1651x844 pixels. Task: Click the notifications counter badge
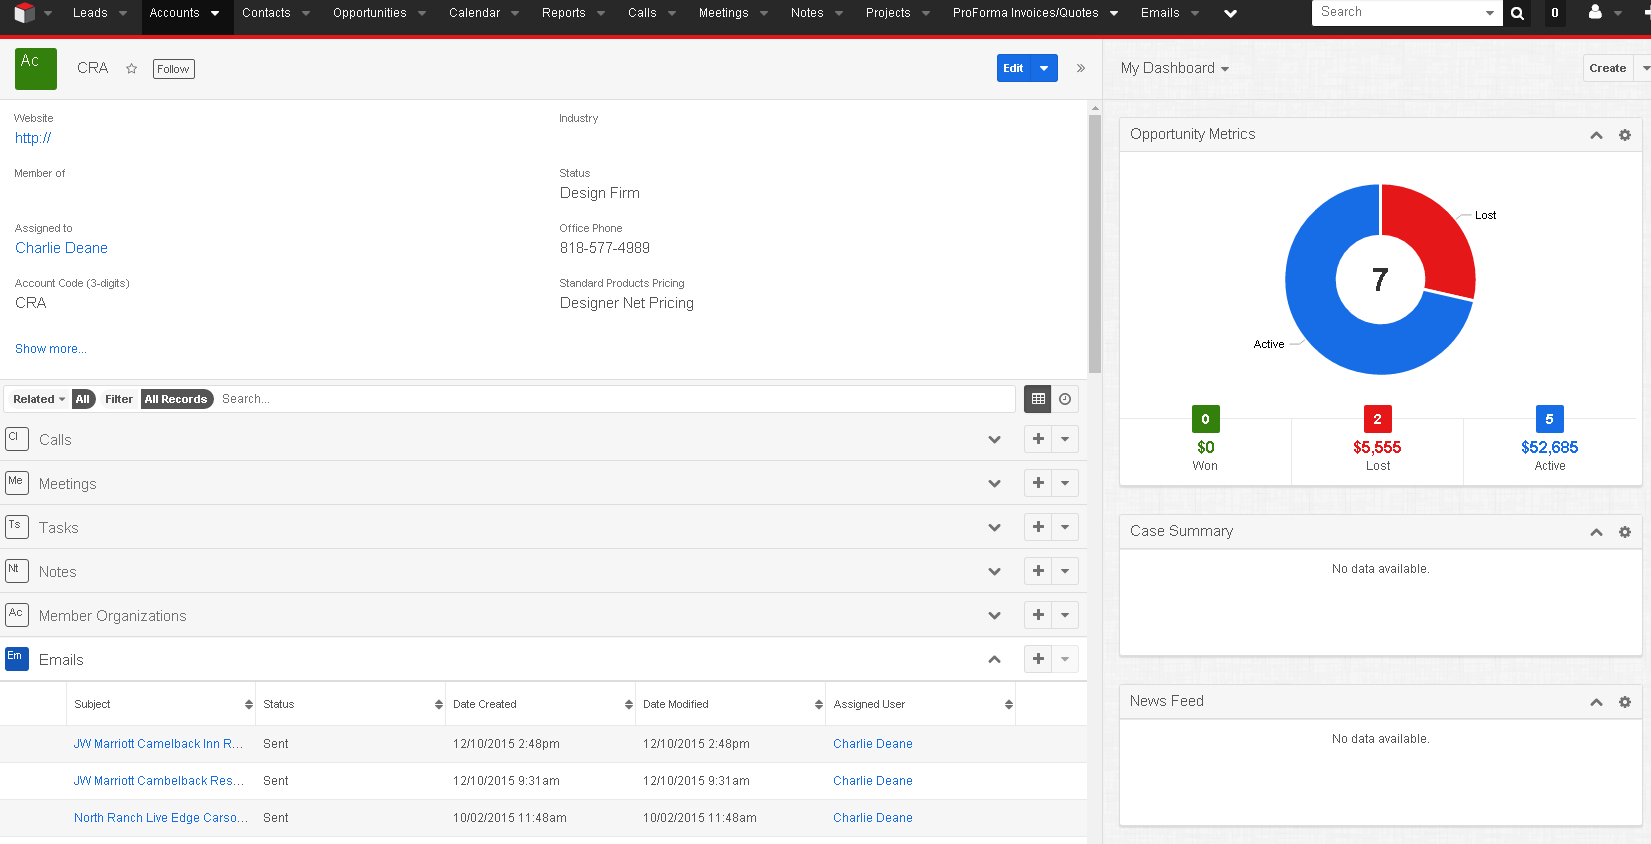pos(1555,13)
